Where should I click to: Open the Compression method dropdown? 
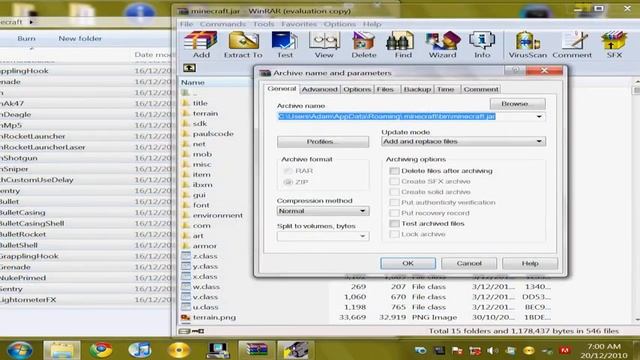click(x=323, y=211)
